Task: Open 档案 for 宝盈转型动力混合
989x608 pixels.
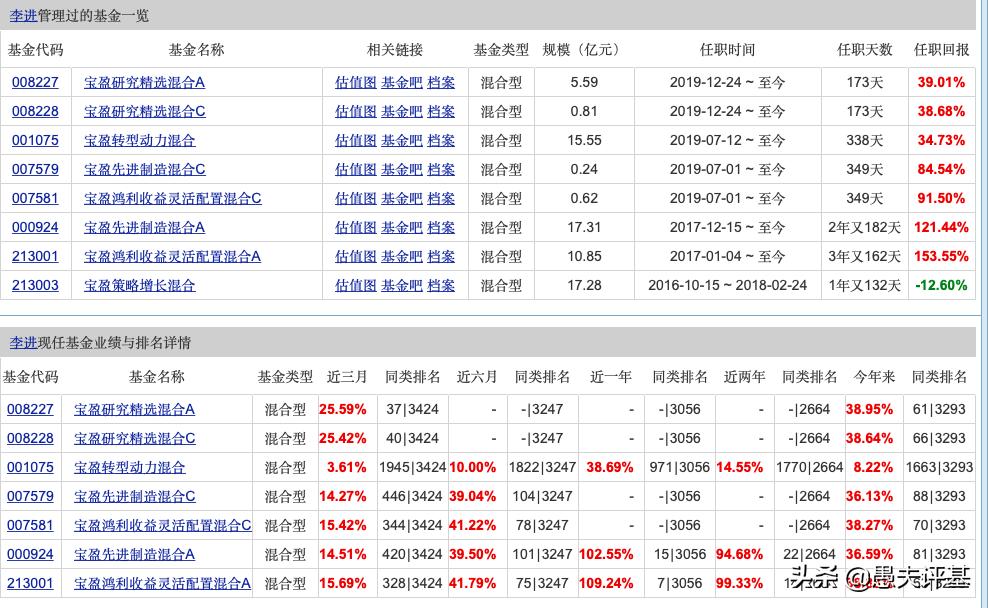Action: click(440, 140)
